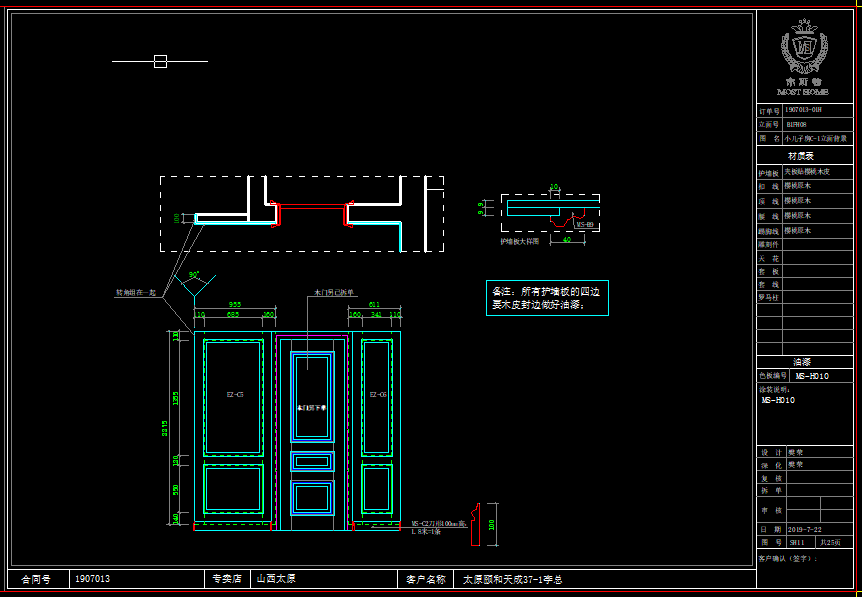Select the date 2019-7-22 cell
This screenshot has height=597, width=862.
(804, 528)
